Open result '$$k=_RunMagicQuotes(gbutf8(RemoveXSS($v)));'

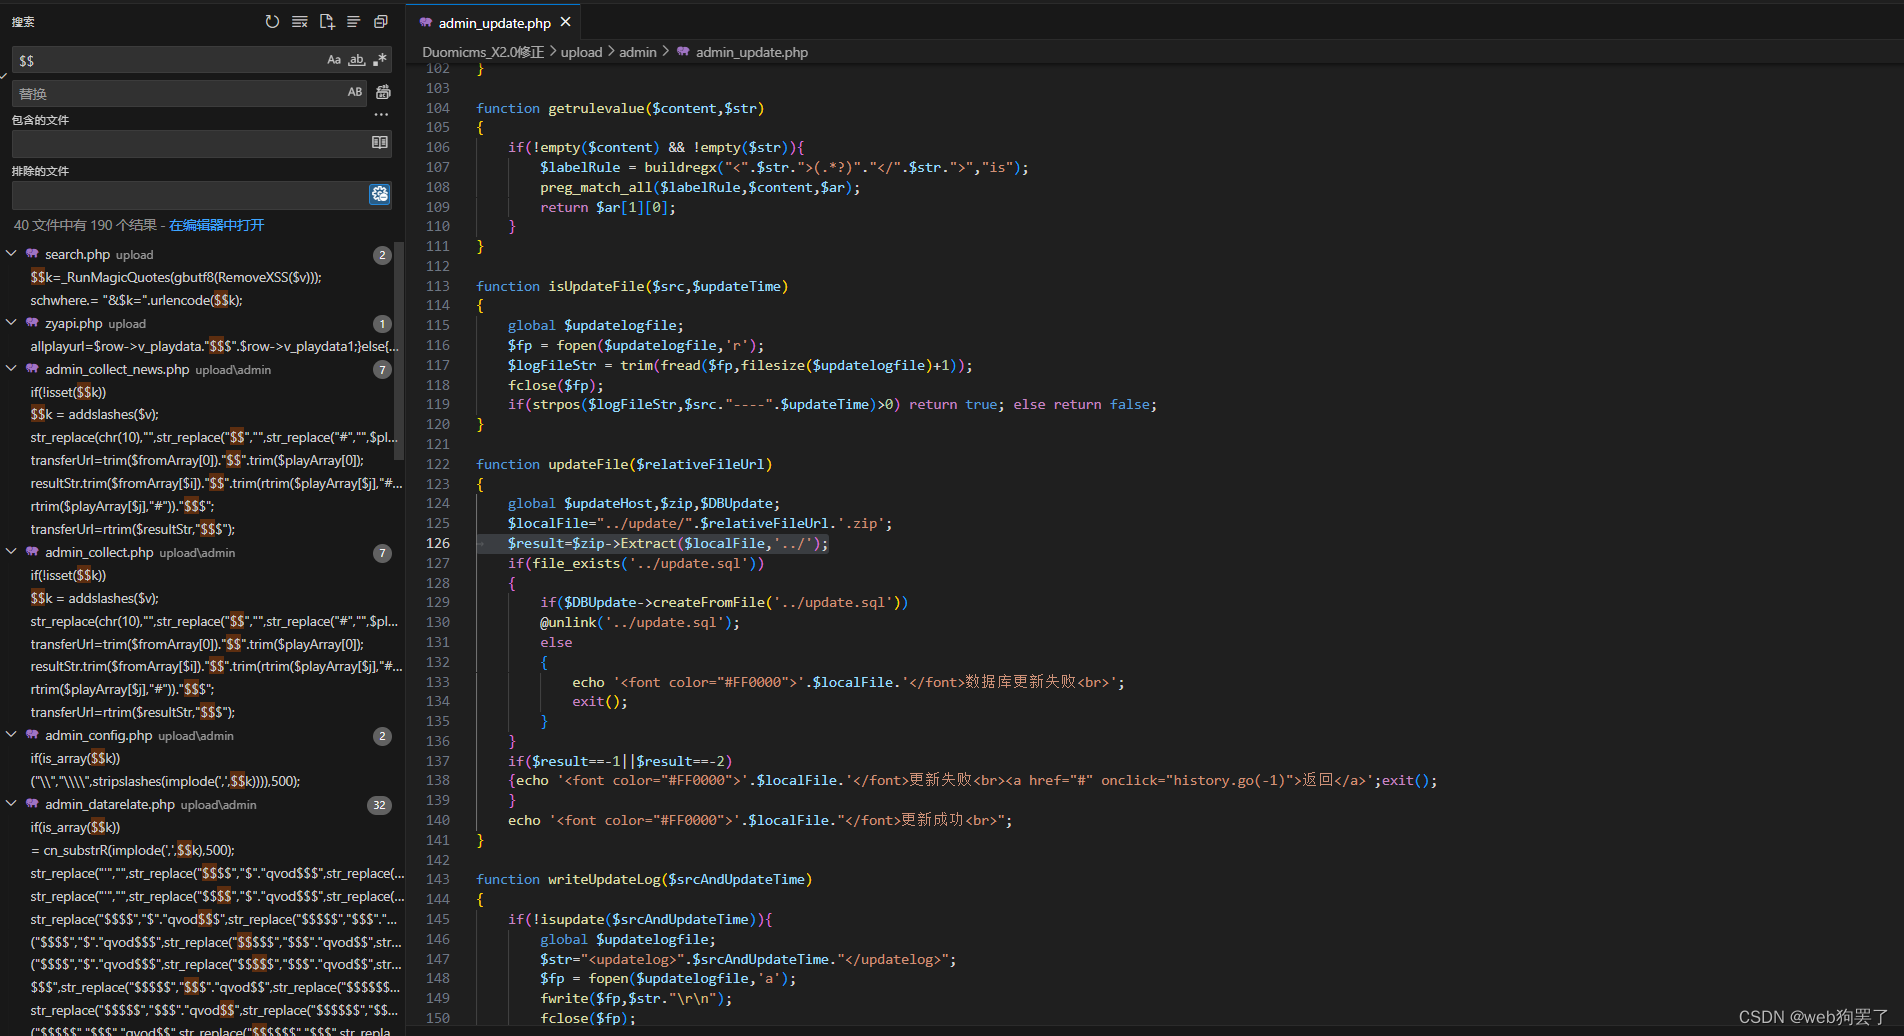point(176,277)
